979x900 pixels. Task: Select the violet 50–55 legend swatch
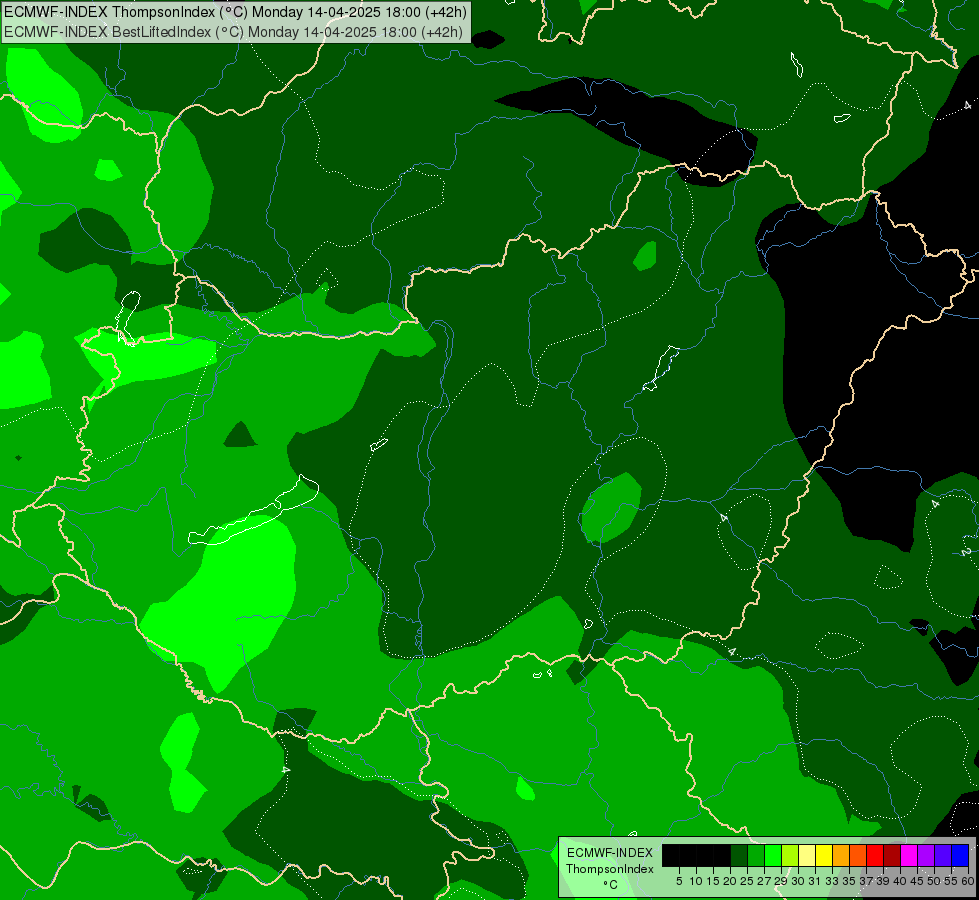point(943,855)
